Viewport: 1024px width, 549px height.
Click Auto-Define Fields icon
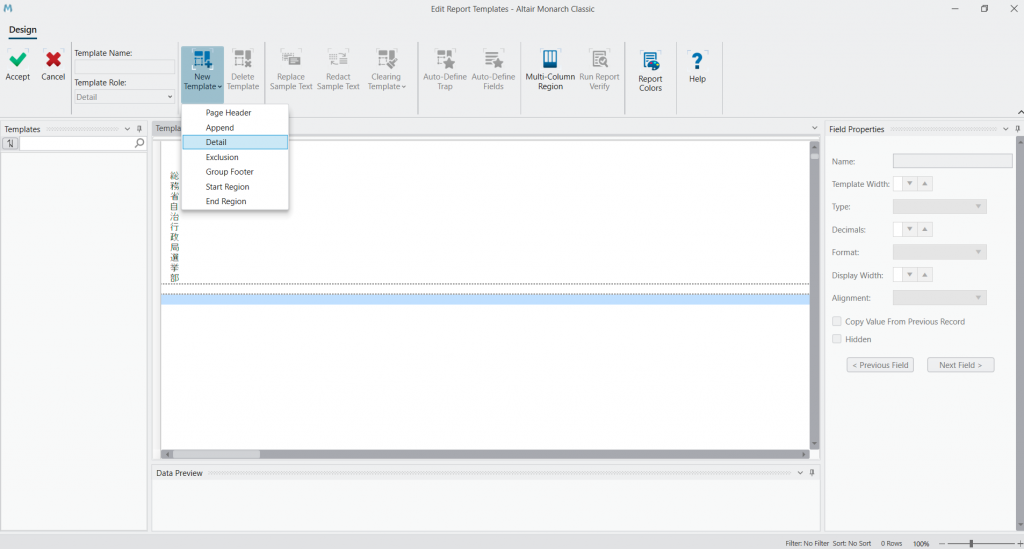point(493,59)
